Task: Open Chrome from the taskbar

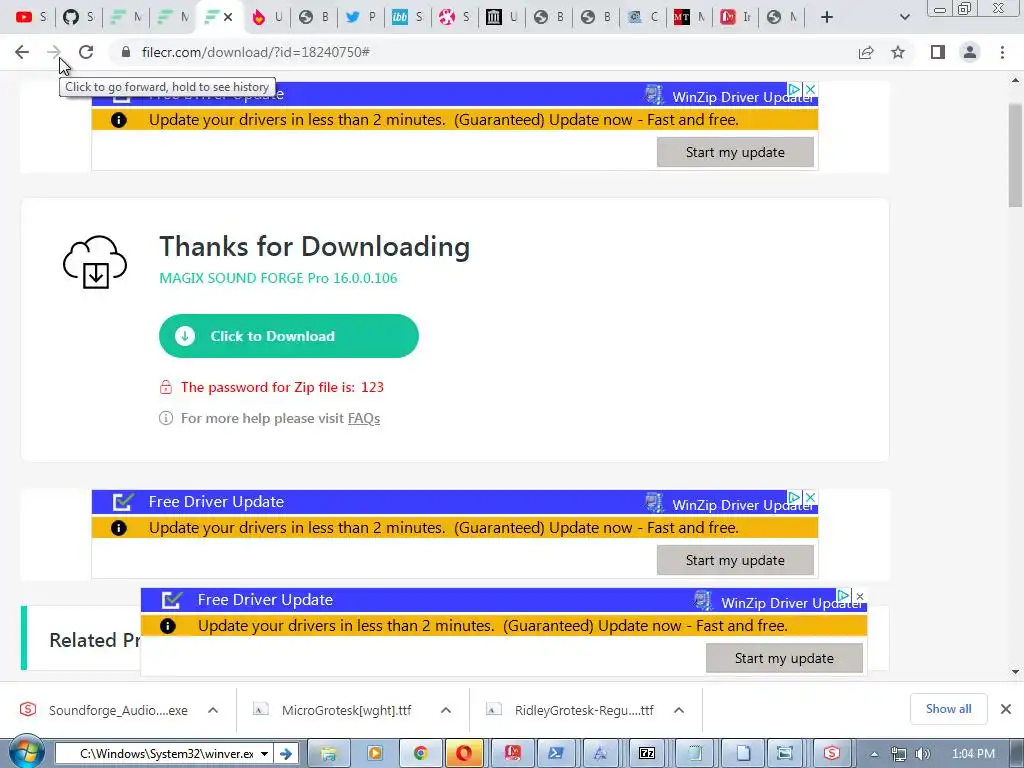Action: (x=419, y=754)
